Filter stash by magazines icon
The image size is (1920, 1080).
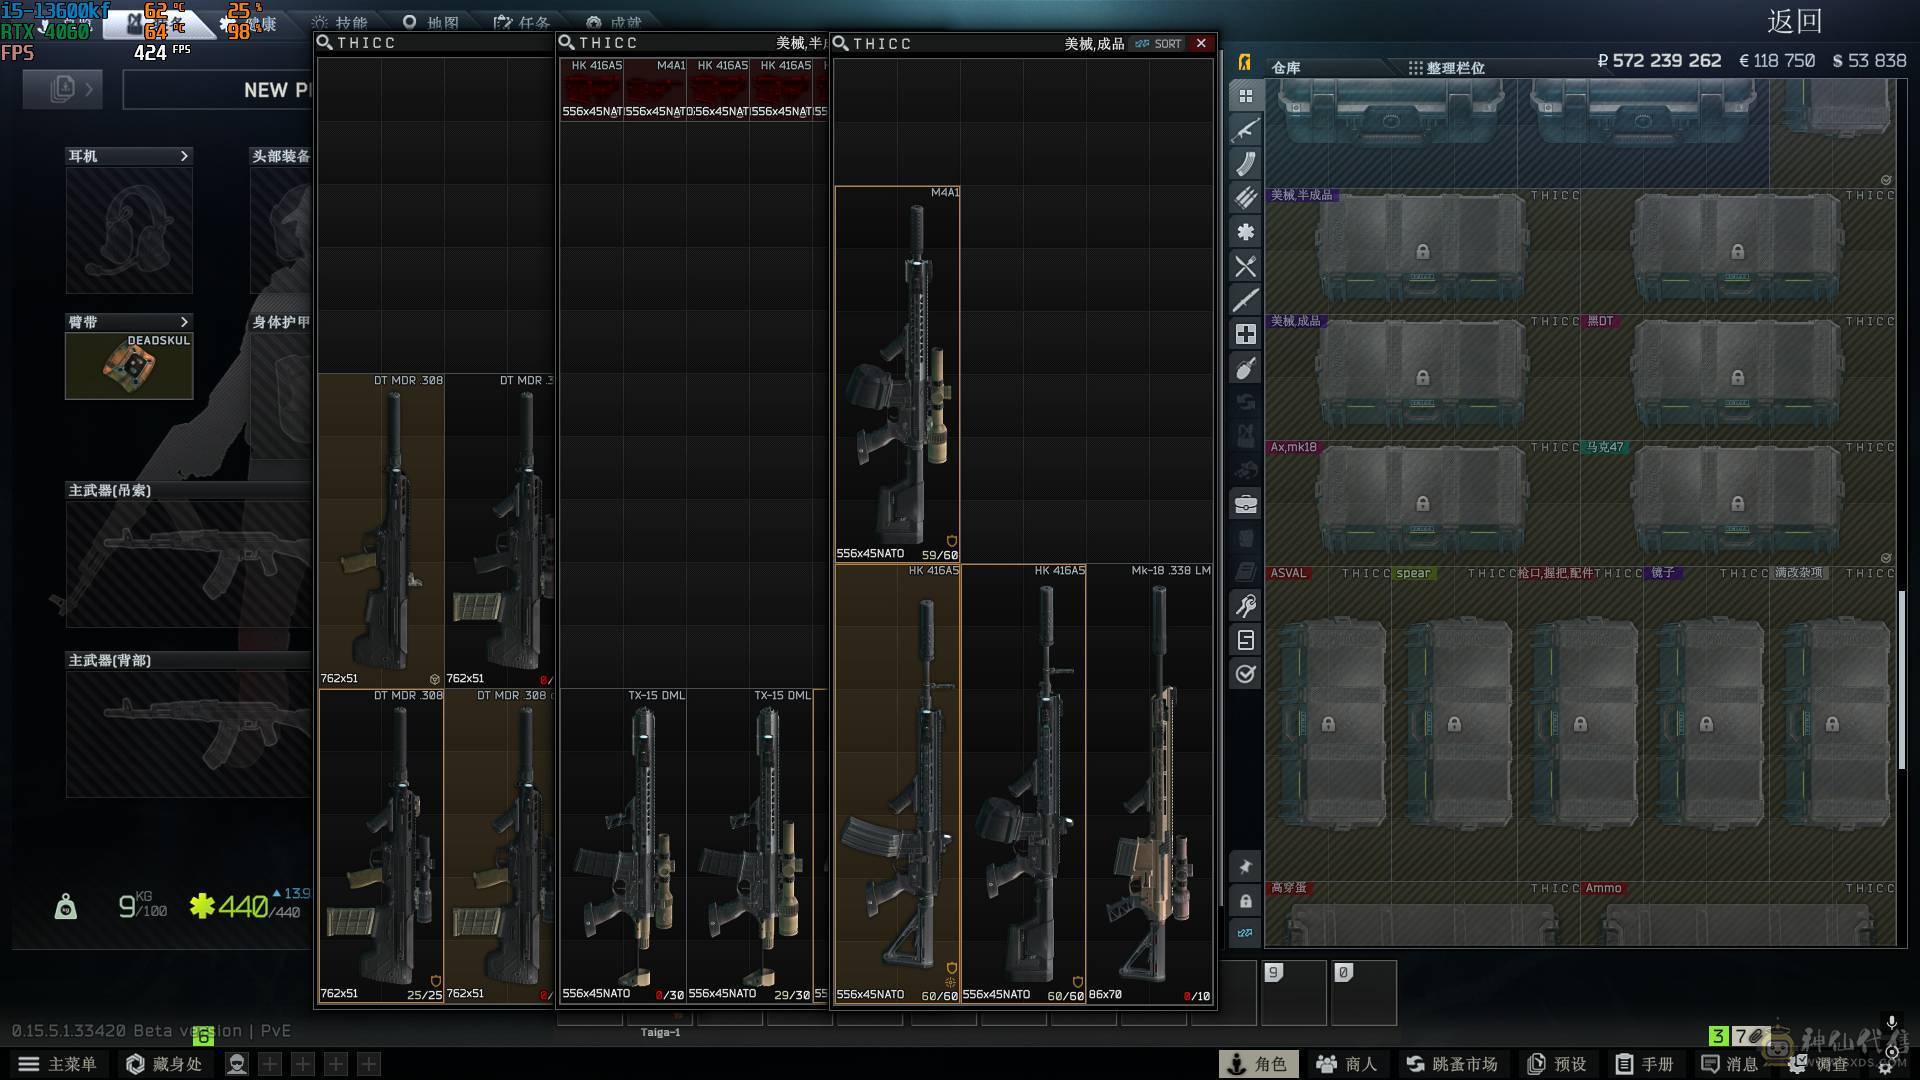click(x=1245, y=164)
